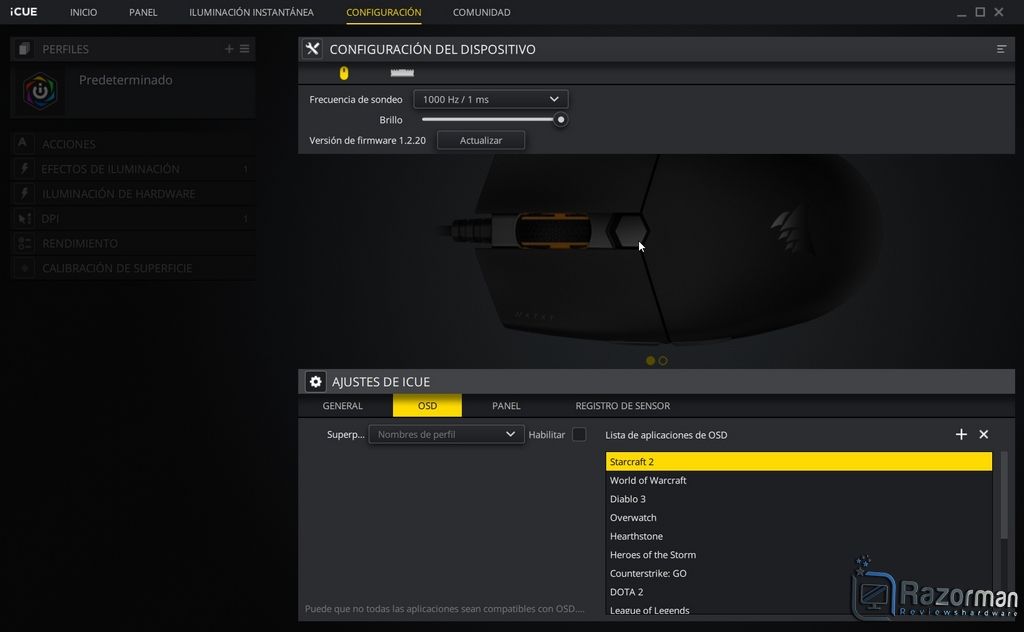
Task: Go to the INICIO menu
Action: coord(84,12)
